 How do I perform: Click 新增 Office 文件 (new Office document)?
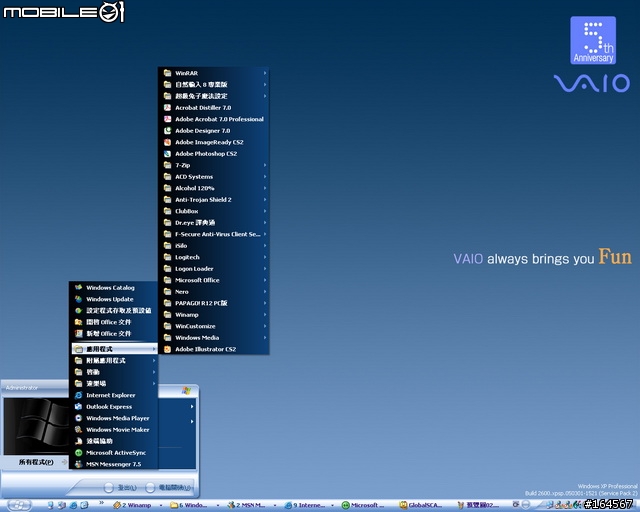point(114,334)
